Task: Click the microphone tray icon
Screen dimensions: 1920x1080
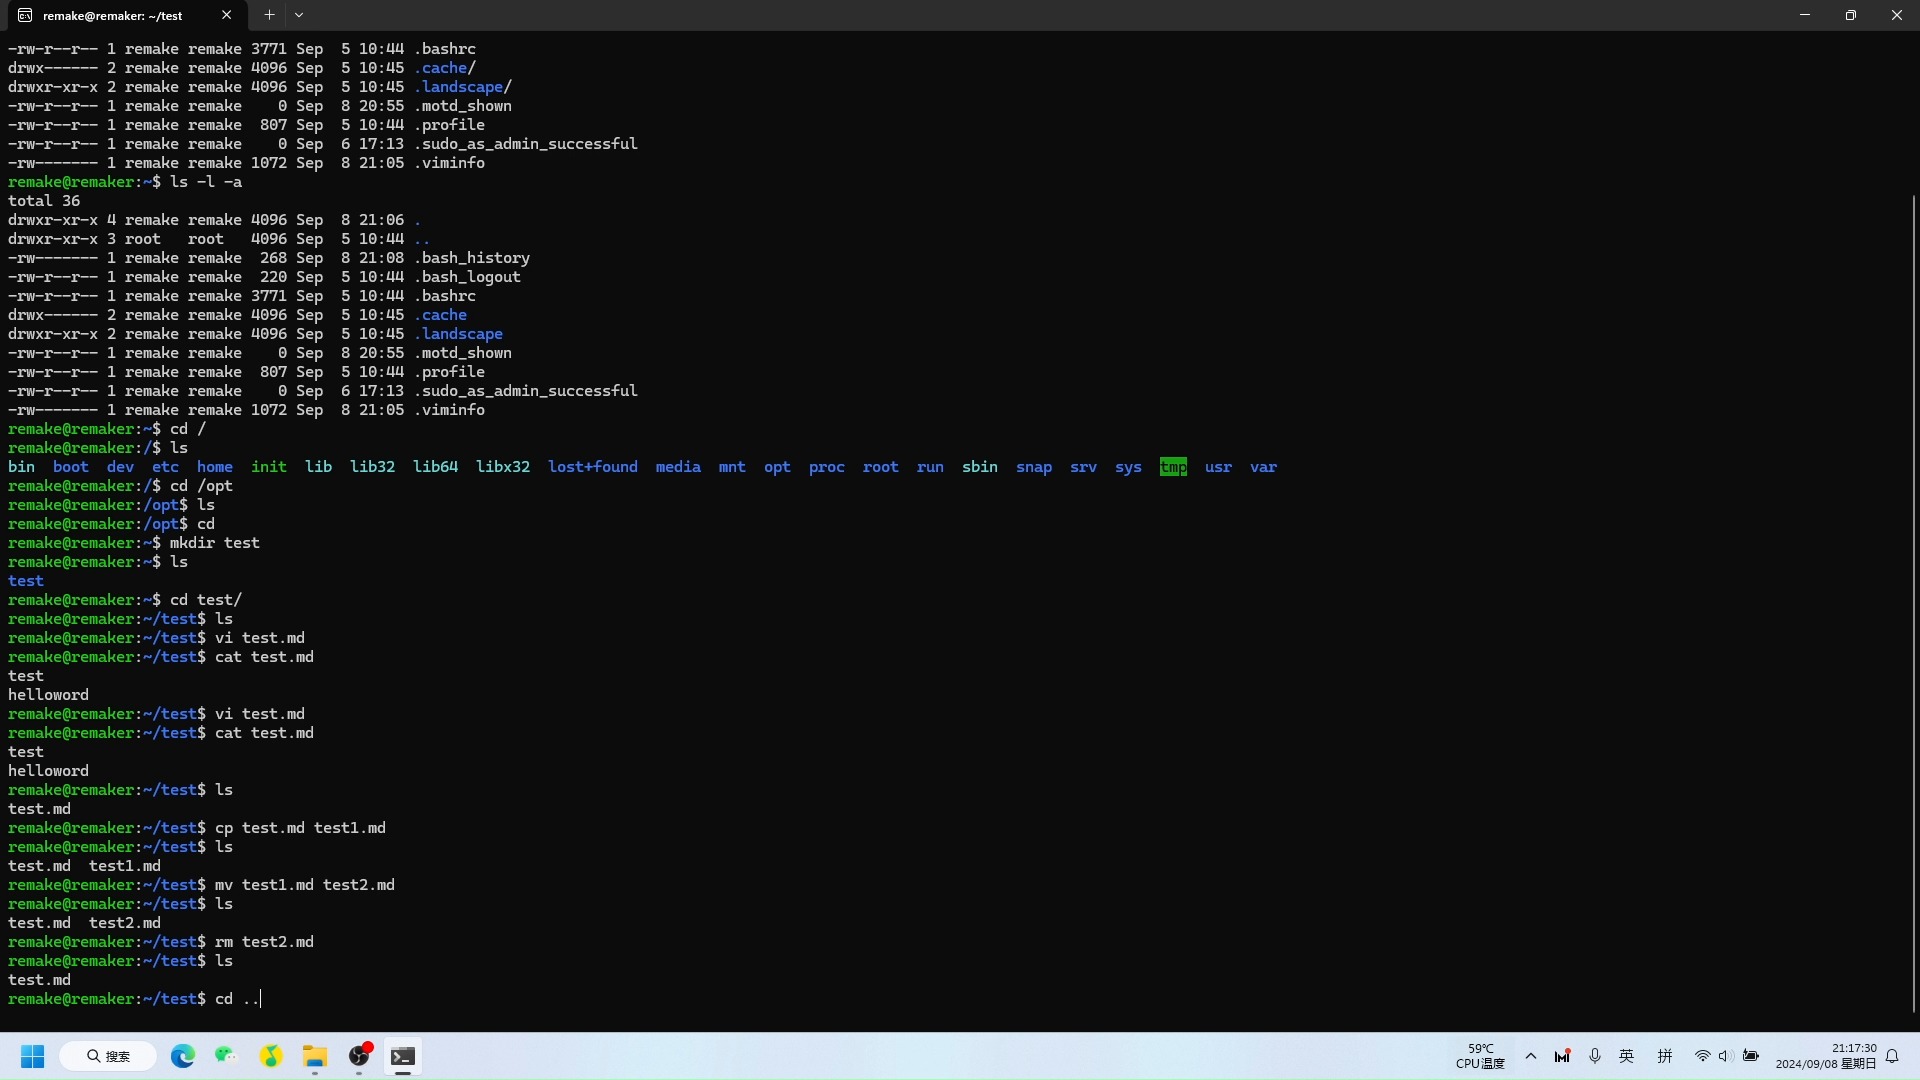Action: point(1595,1056)
